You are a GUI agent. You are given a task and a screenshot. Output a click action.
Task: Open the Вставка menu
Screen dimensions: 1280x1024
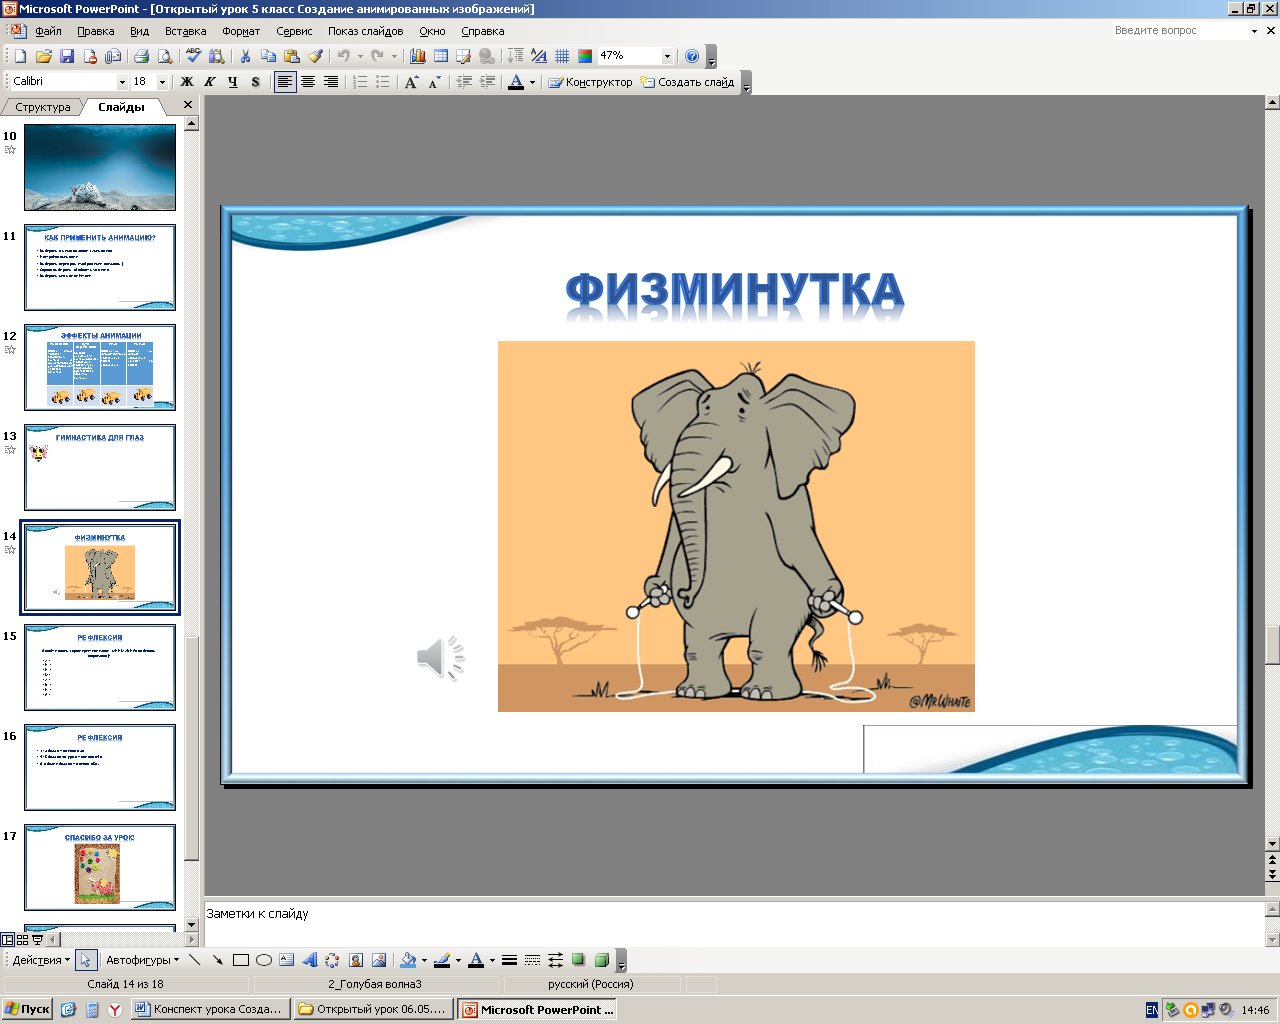[185, 31]
